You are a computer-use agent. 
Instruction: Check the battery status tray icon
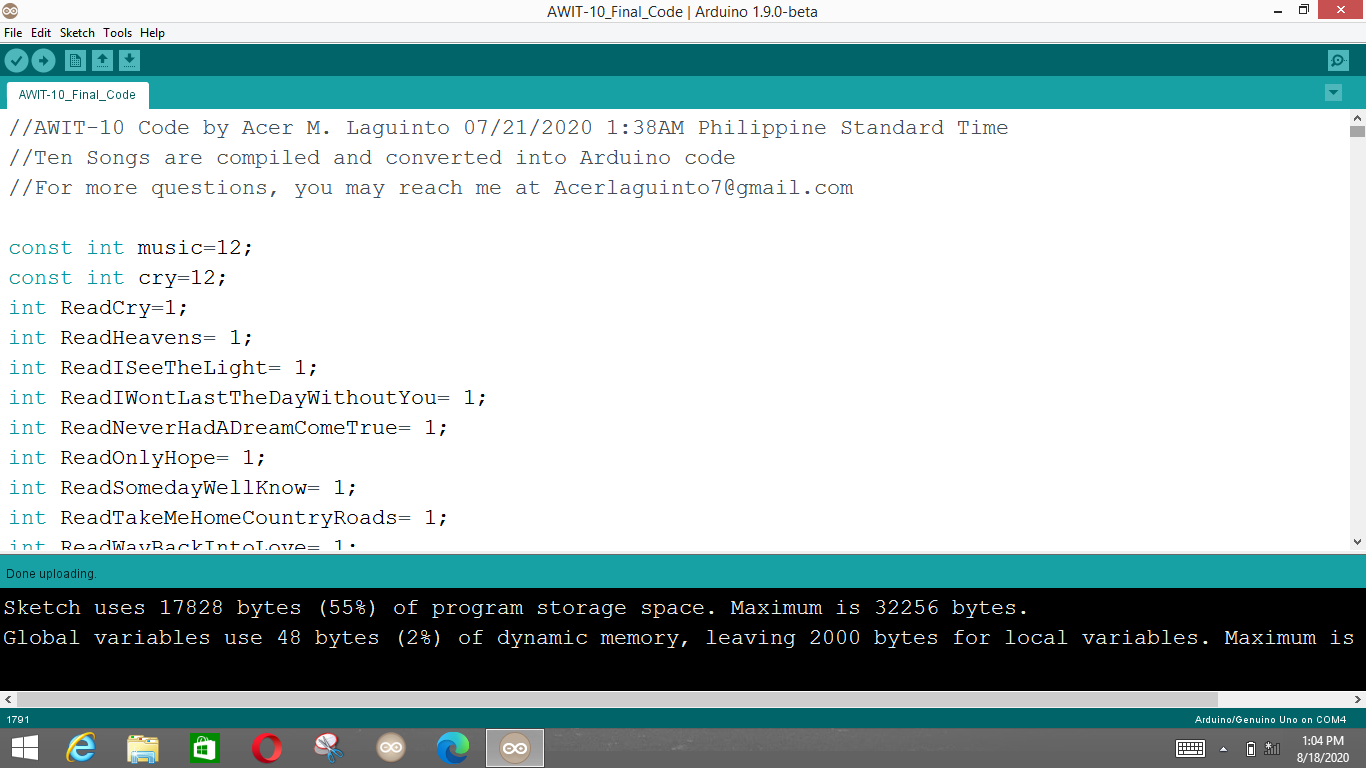pos(1251,748)
